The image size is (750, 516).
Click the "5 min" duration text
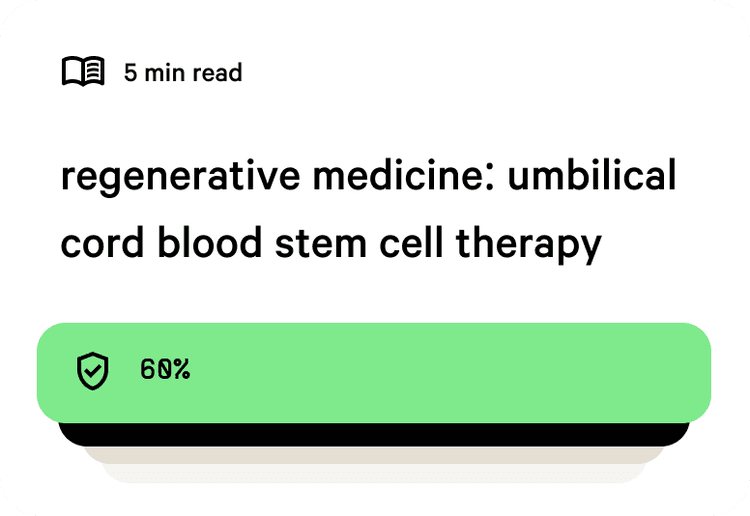coord(154,73)
